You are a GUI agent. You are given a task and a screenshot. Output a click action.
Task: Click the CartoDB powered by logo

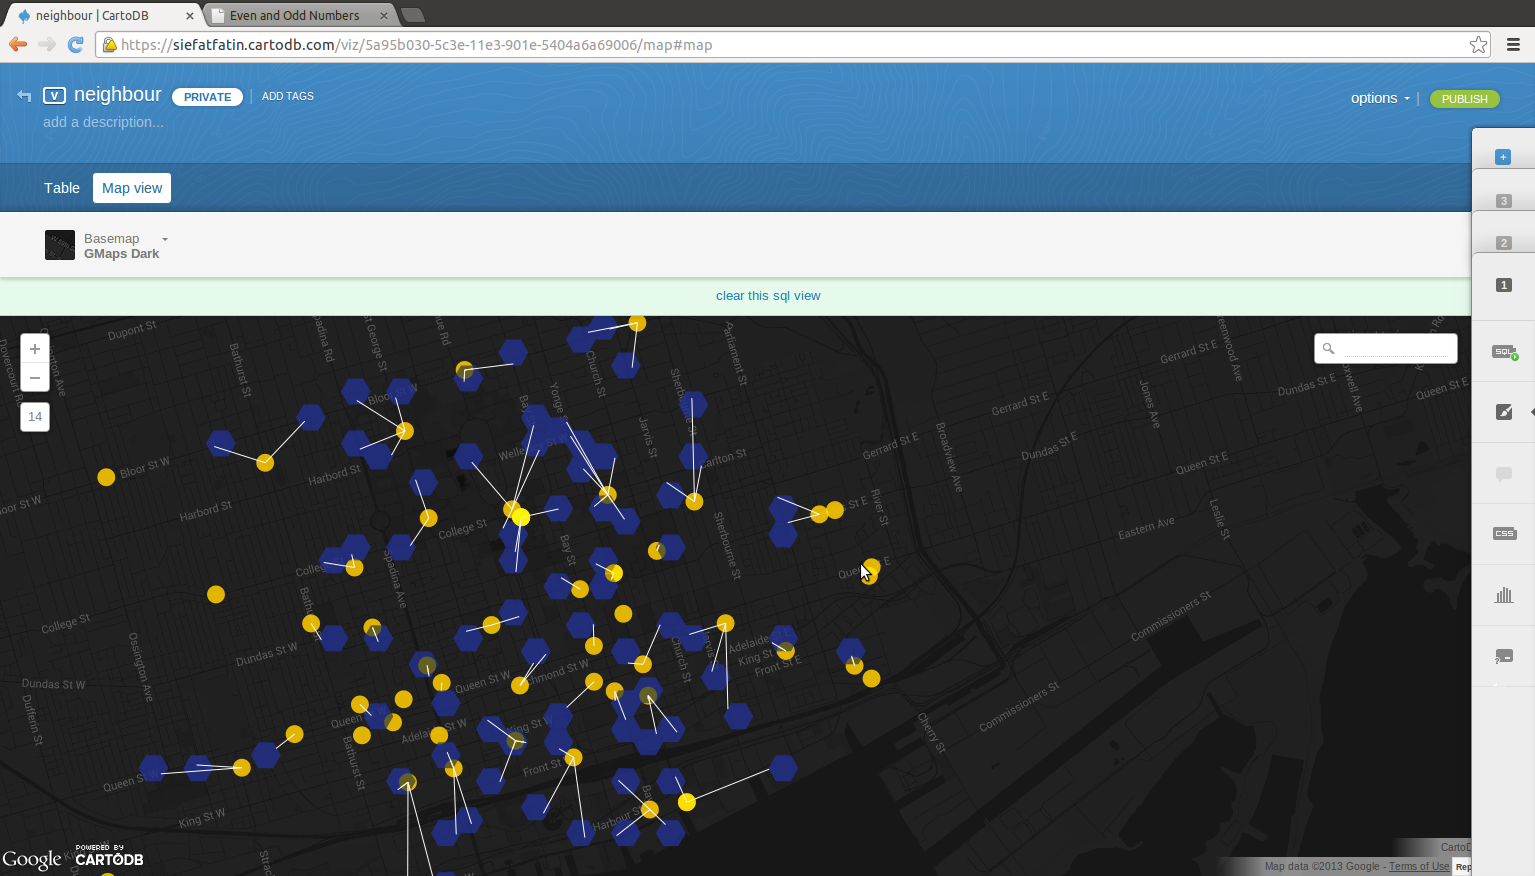109,856
